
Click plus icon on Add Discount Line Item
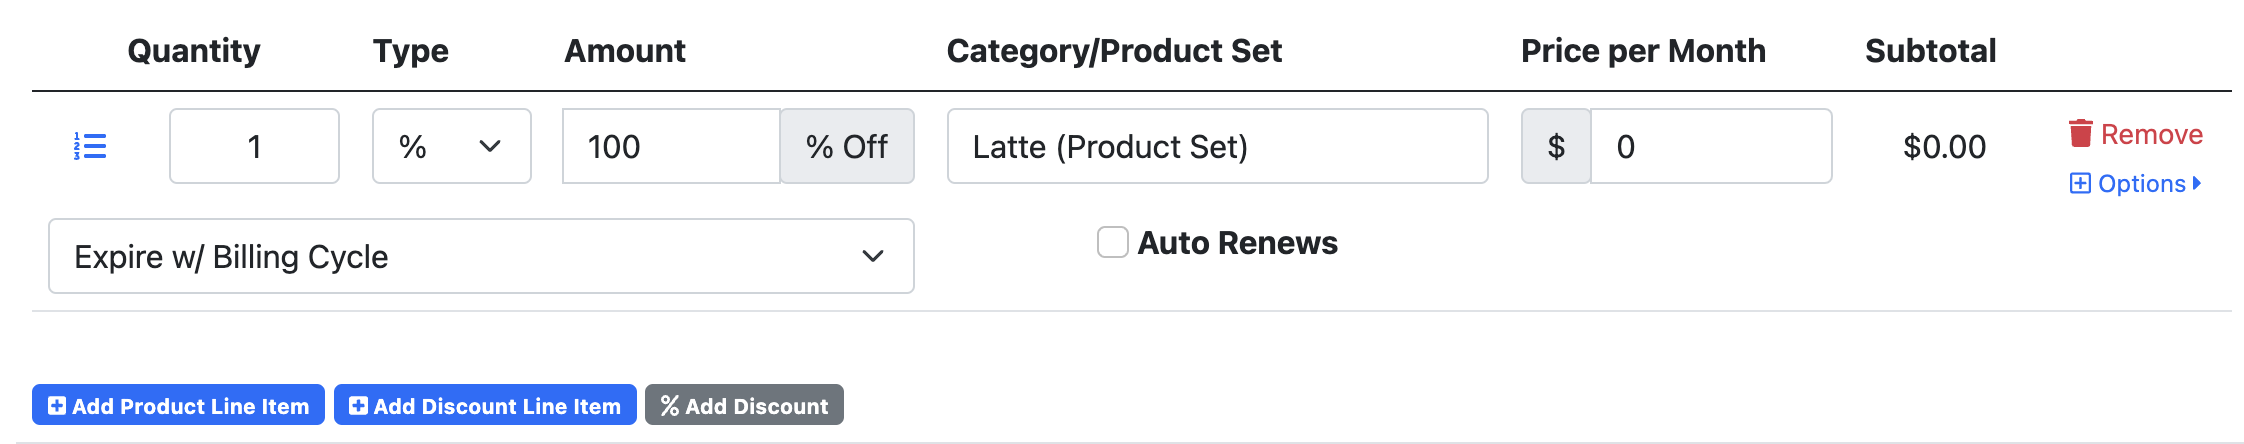pyautogui.click(x=358, y=405)
